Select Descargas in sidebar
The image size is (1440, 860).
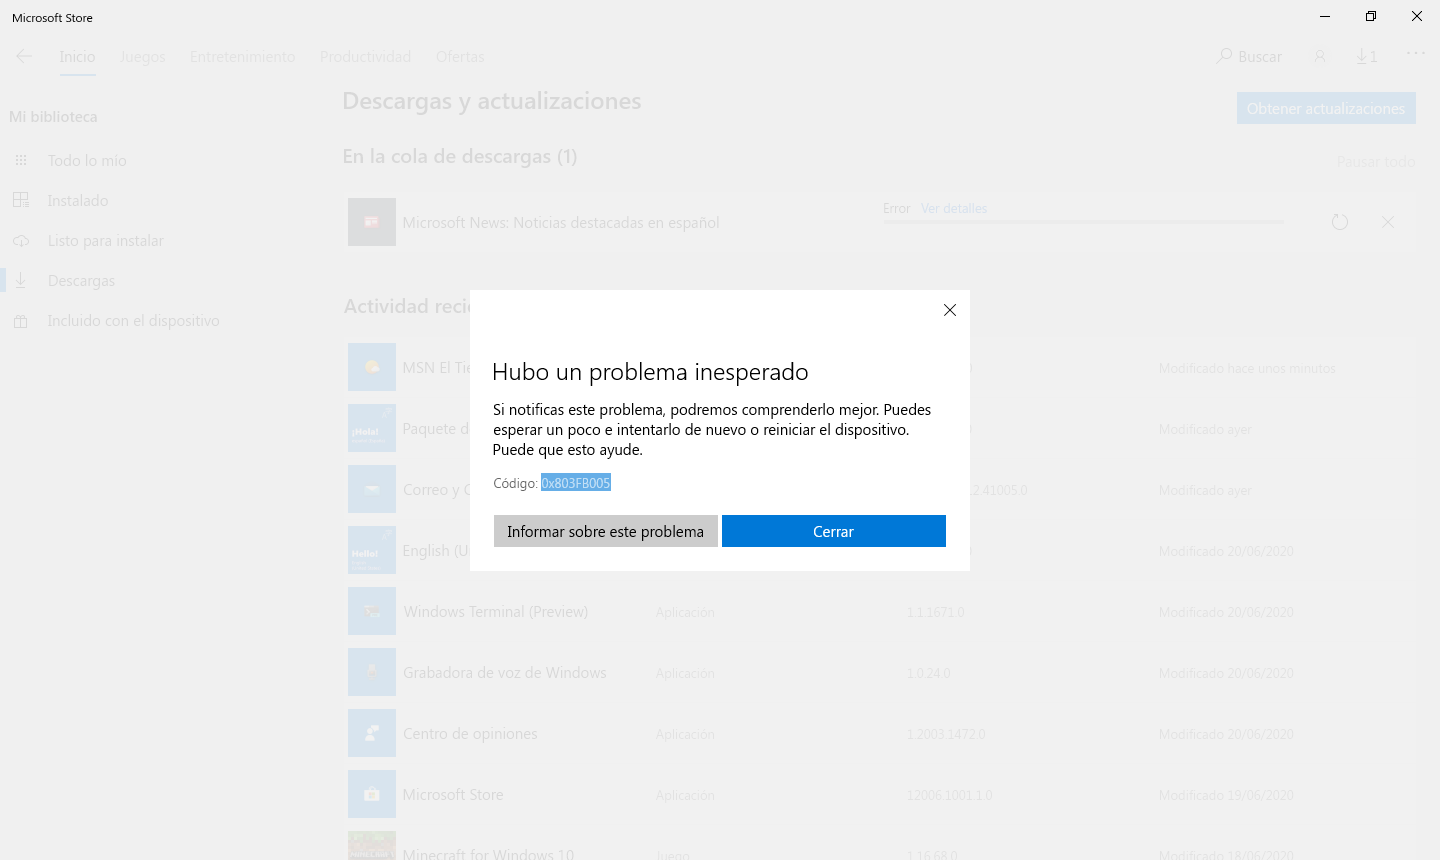tap(81, 280)
